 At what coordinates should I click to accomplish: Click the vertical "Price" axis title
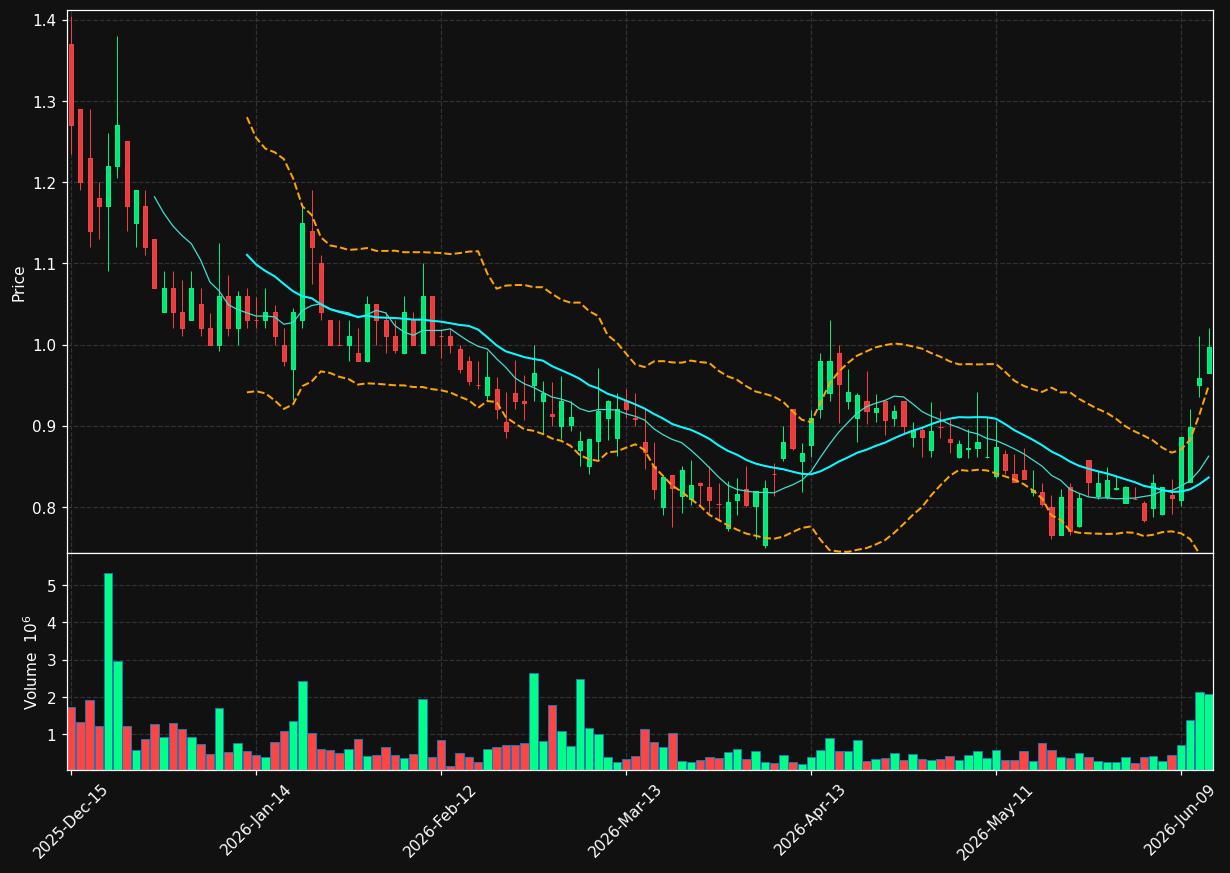(19, 283)
